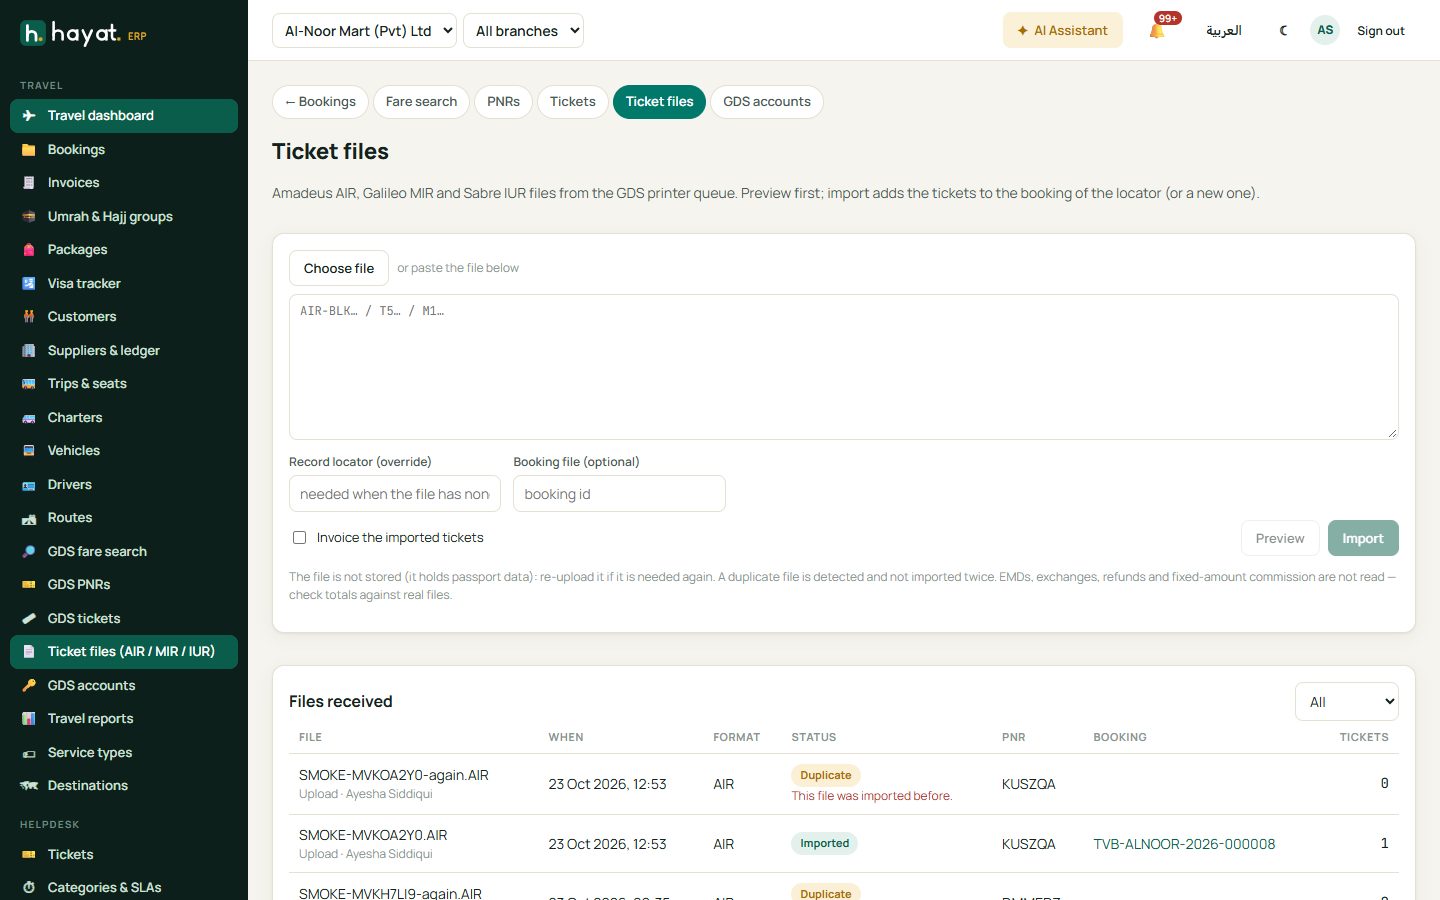Click the Import button

(x=1363, y=538)
